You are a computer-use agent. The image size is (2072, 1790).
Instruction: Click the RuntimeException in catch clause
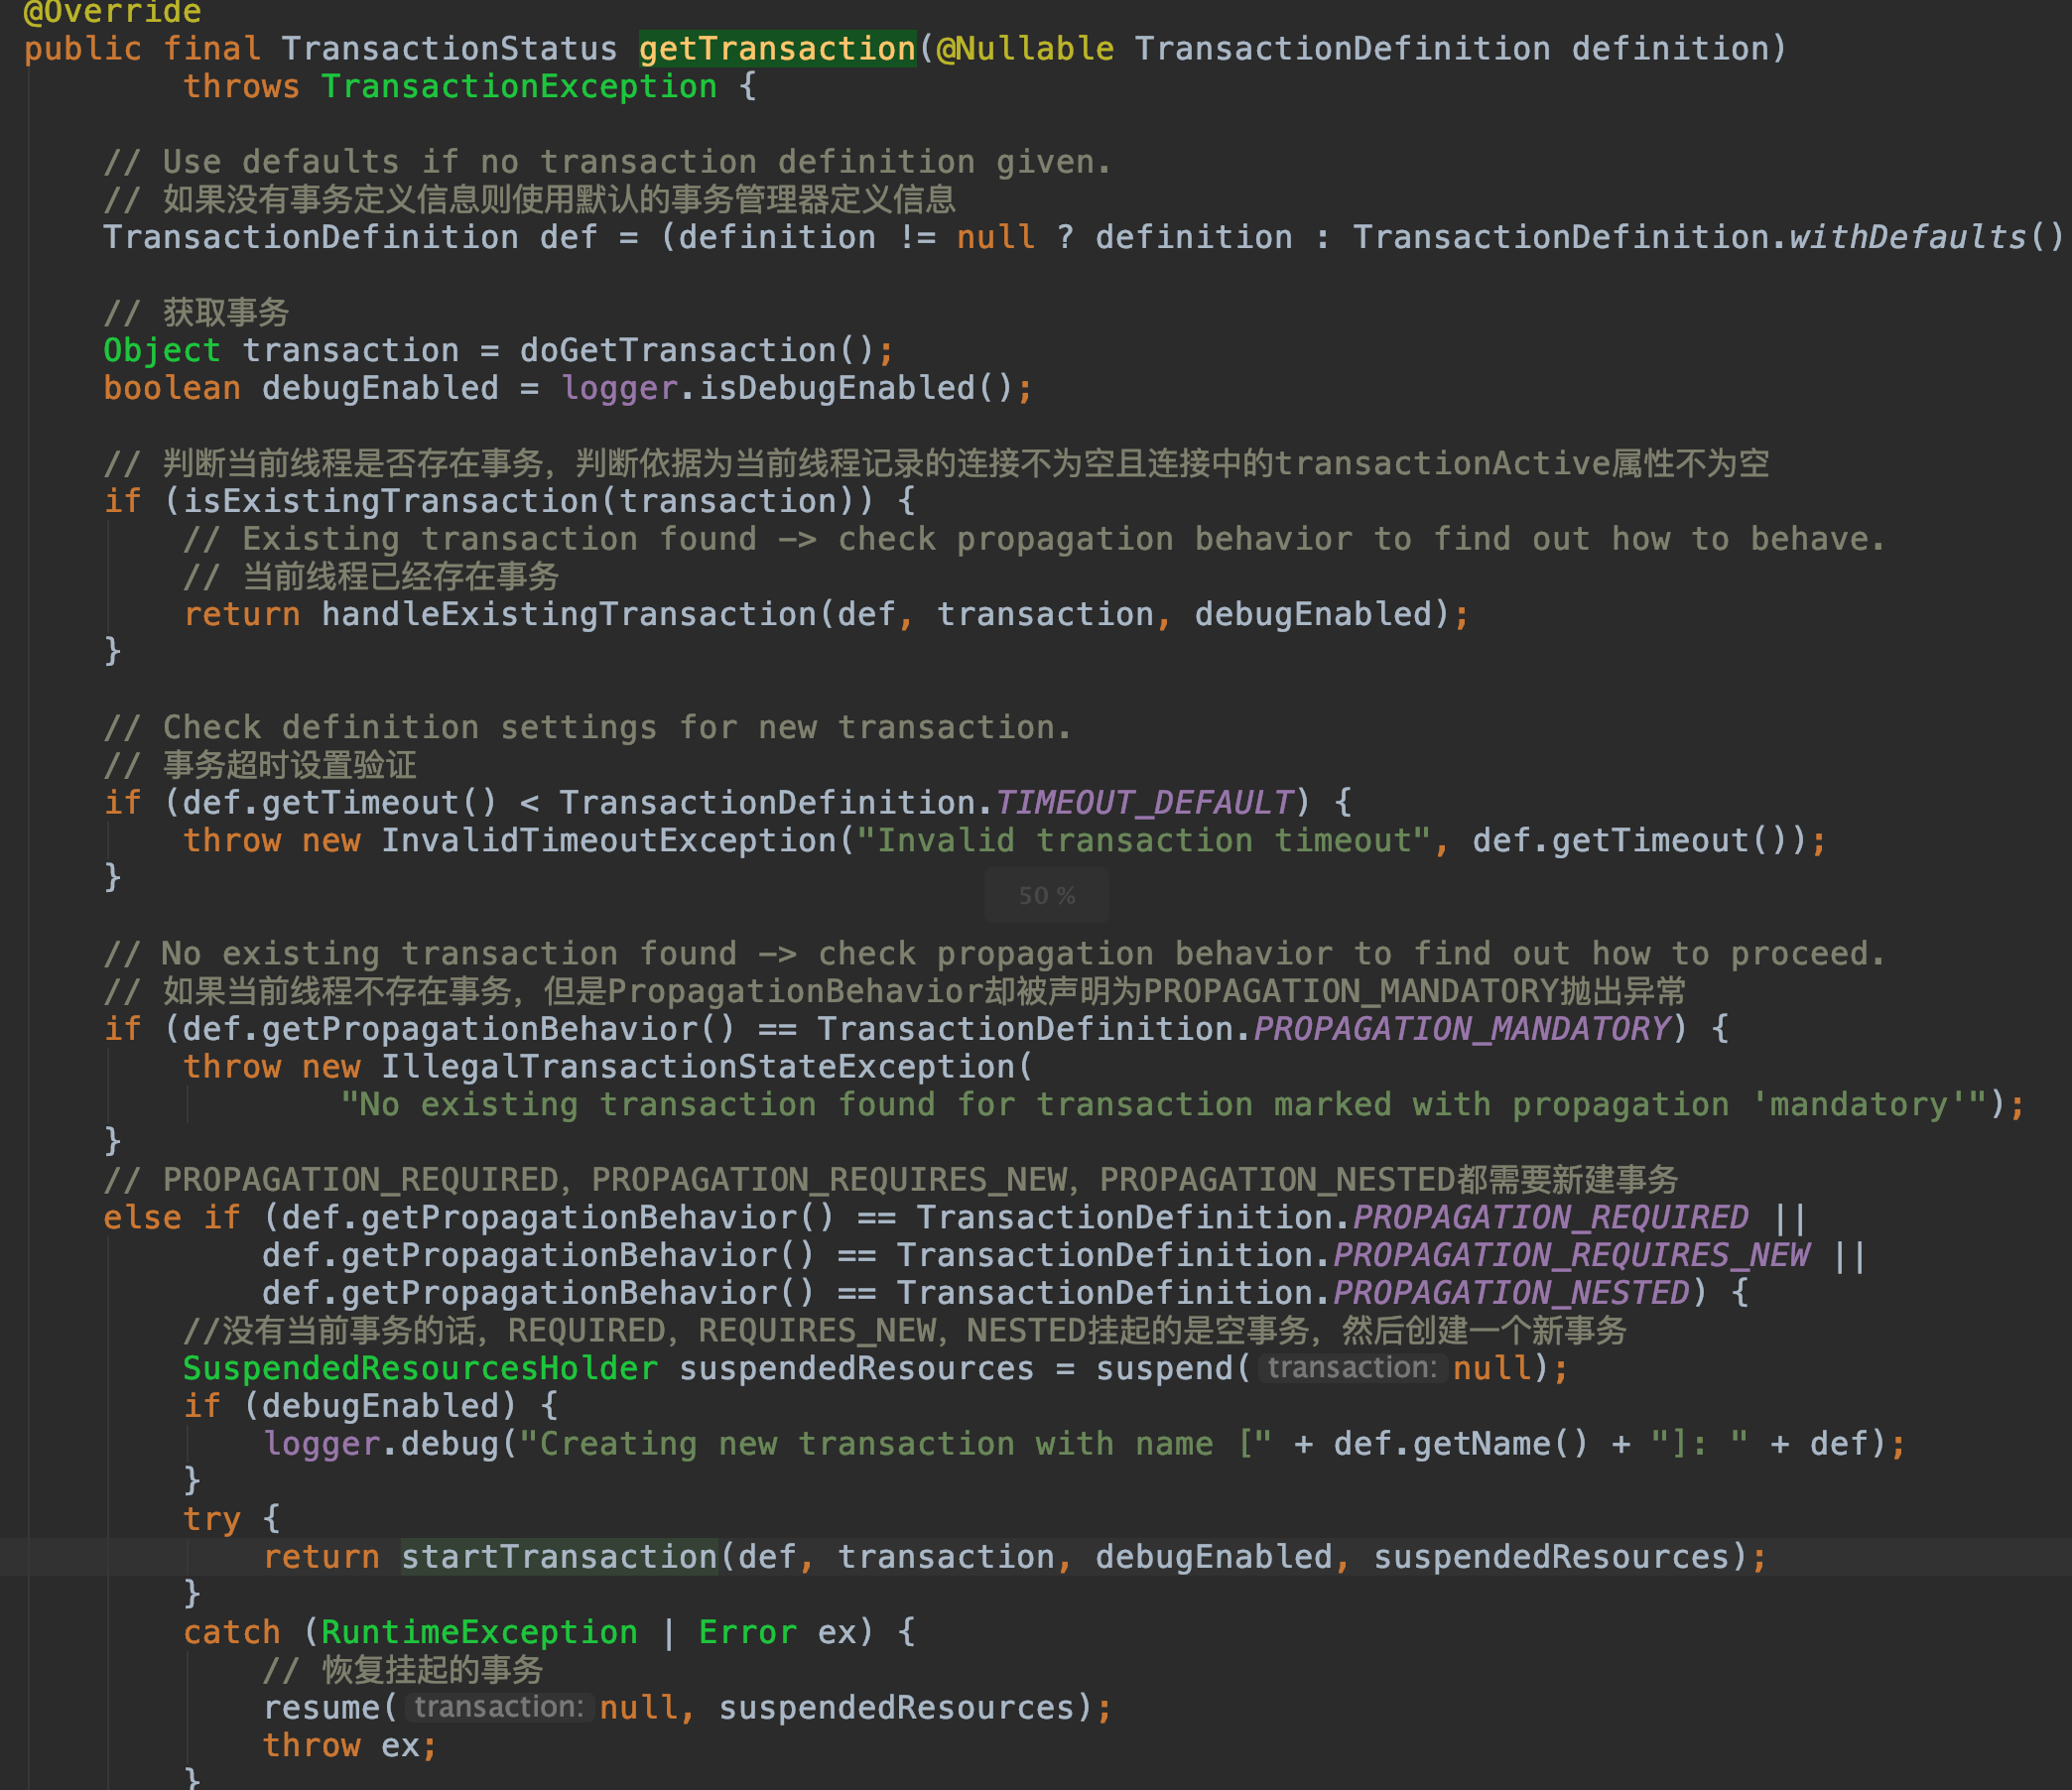(479, 1631)
